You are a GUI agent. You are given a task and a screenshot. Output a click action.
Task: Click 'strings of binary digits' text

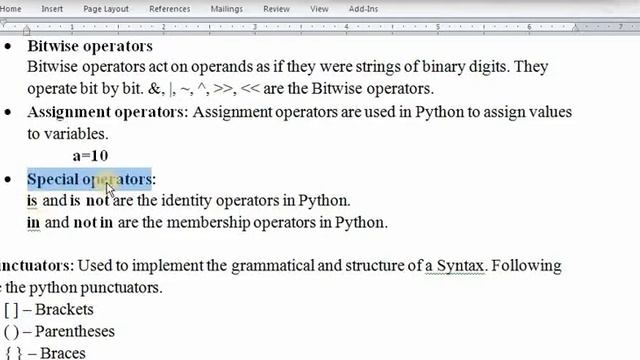click(431, 66)
